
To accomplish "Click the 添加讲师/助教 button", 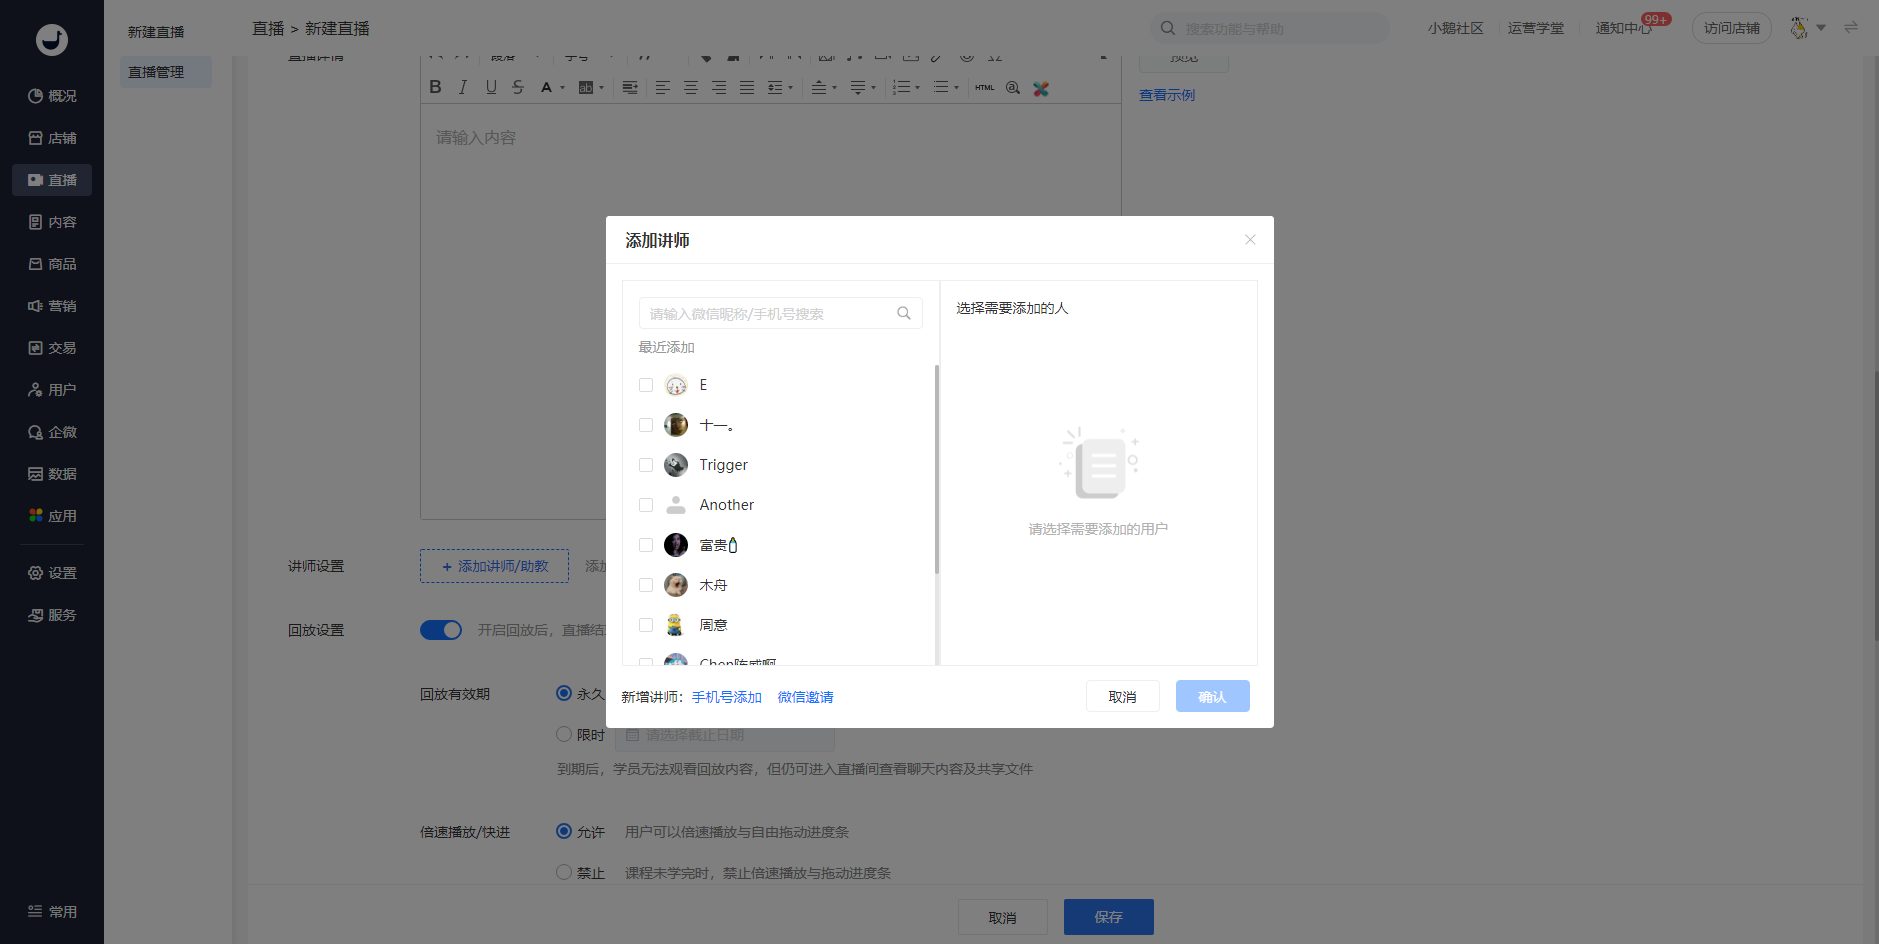I will click(x=494, y=566).
